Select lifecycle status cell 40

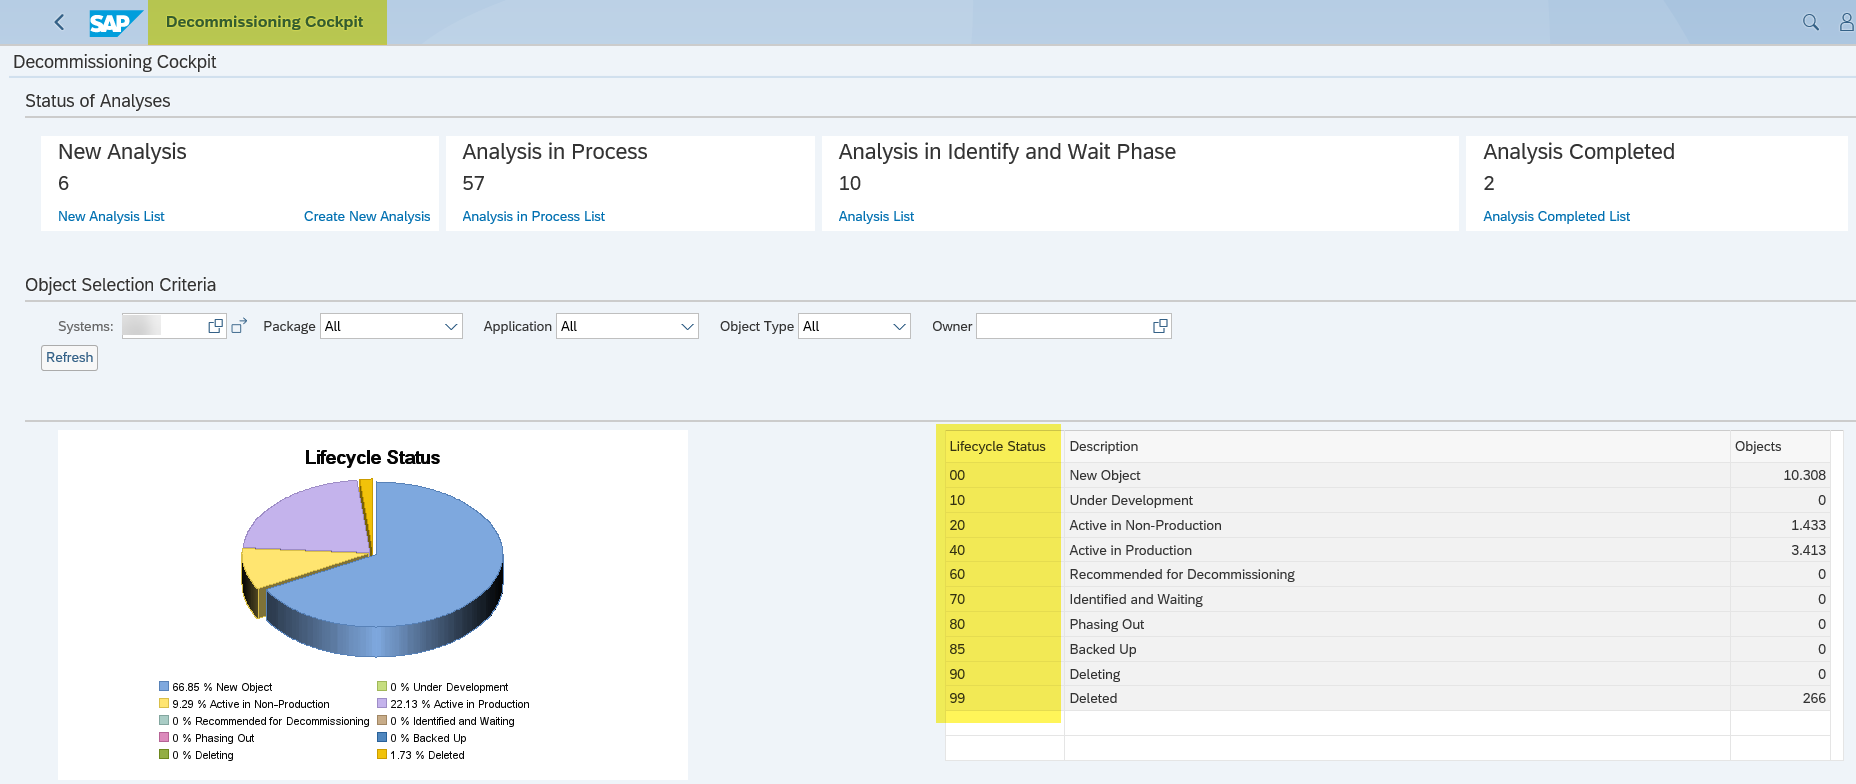[x=1004, y=550]
